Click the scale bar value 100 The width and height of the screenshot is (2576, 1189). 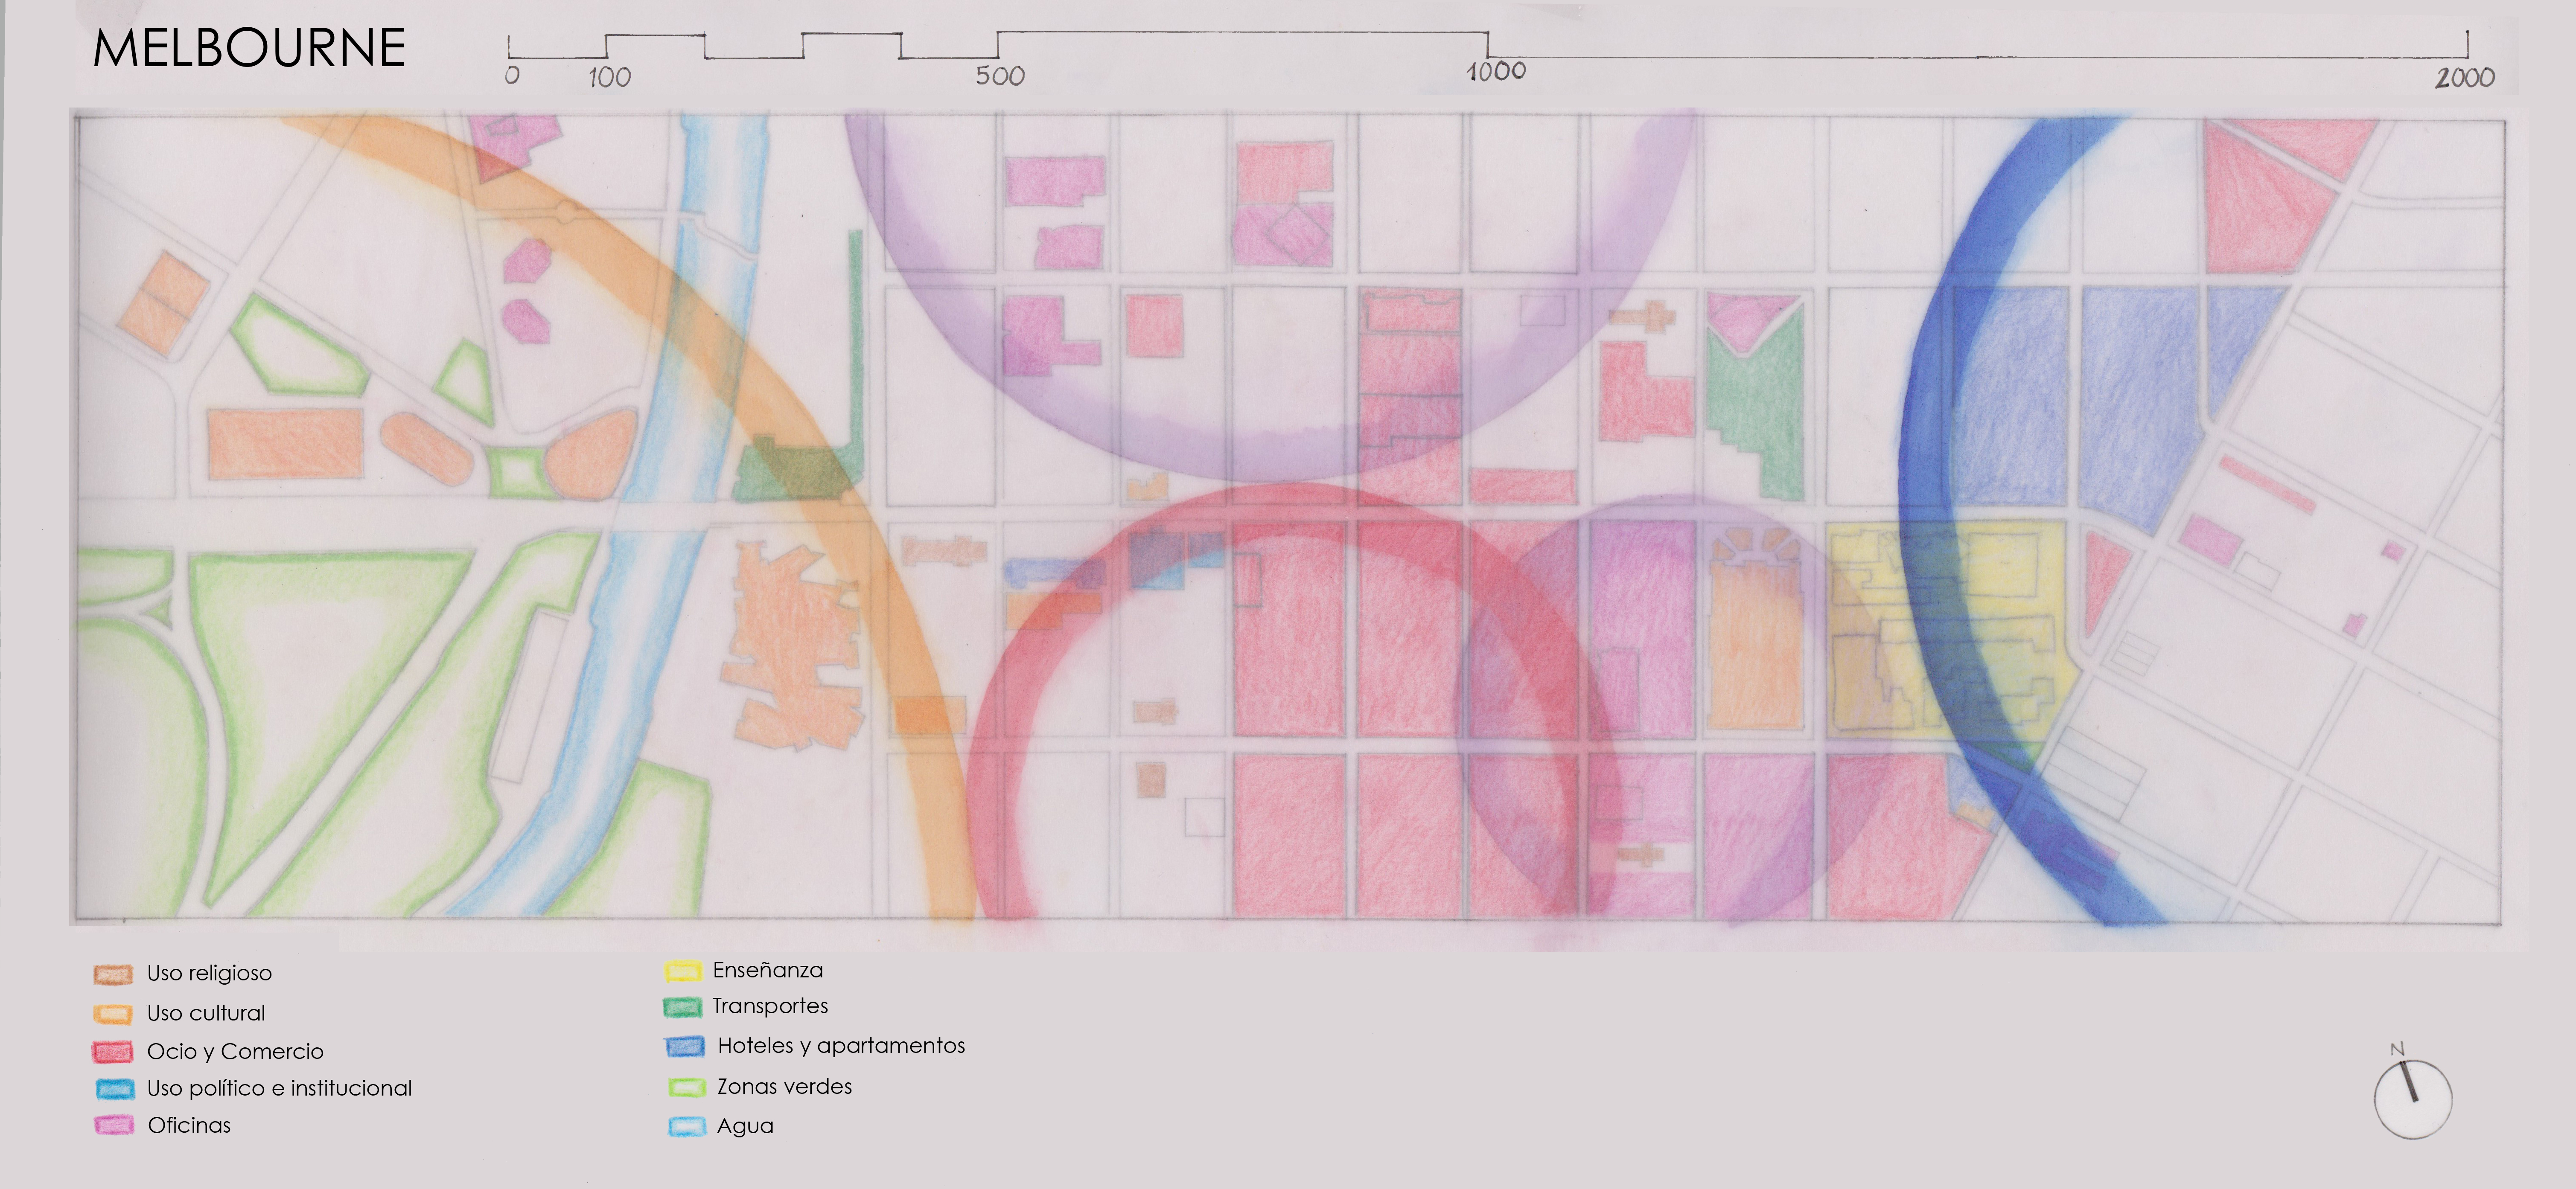(609, 77)
